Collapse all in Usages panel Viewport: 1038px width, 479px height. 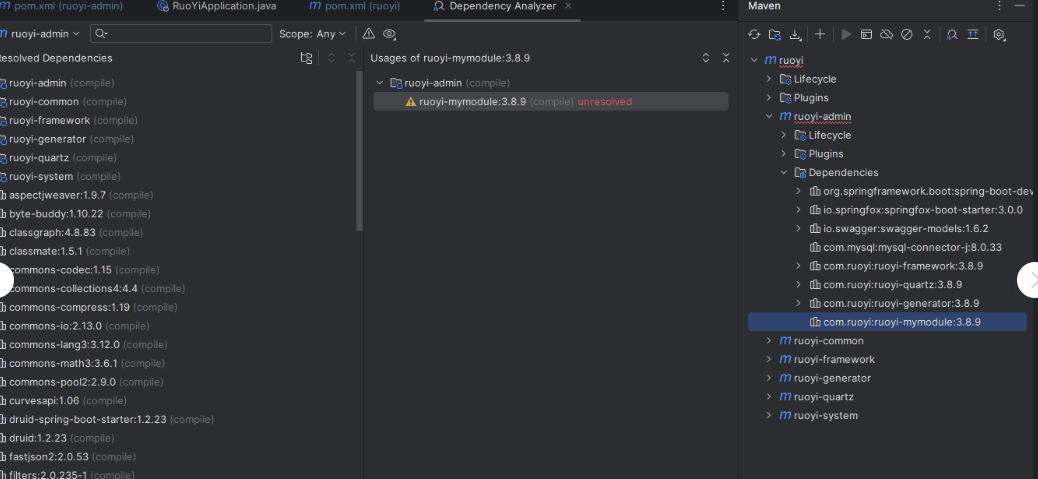(726, 58)
